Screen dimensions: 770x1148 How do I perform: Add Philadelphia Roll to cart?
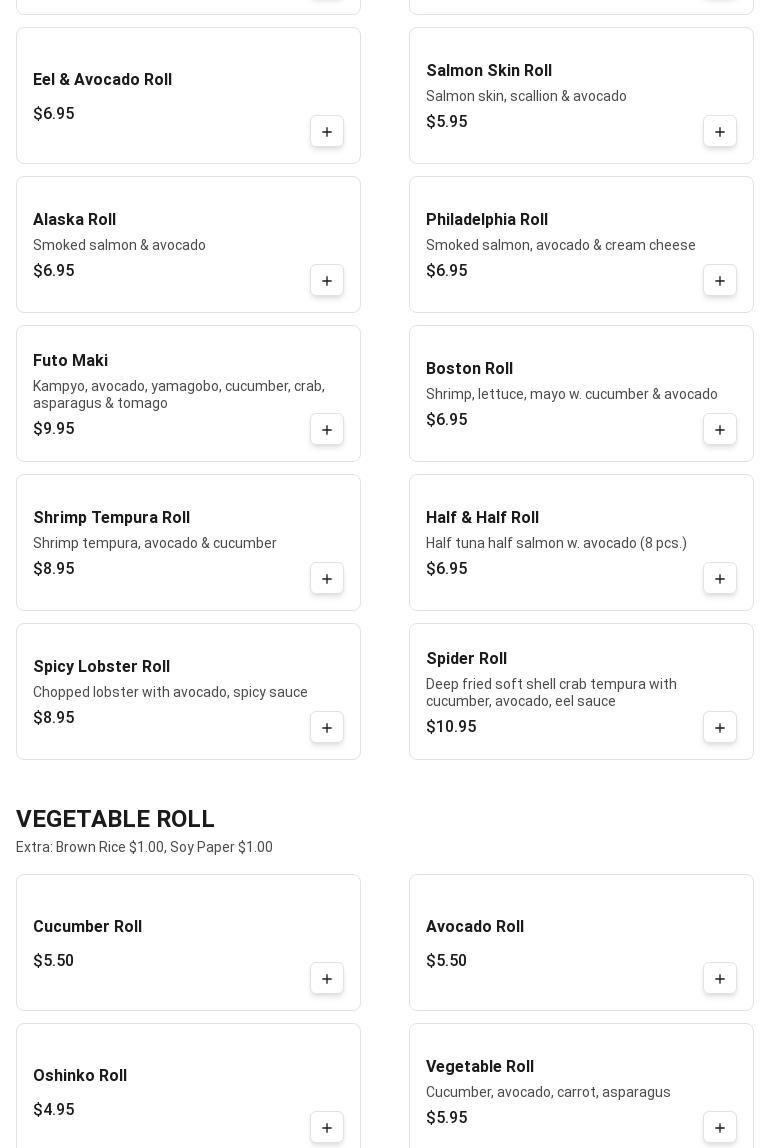(720, 281)
